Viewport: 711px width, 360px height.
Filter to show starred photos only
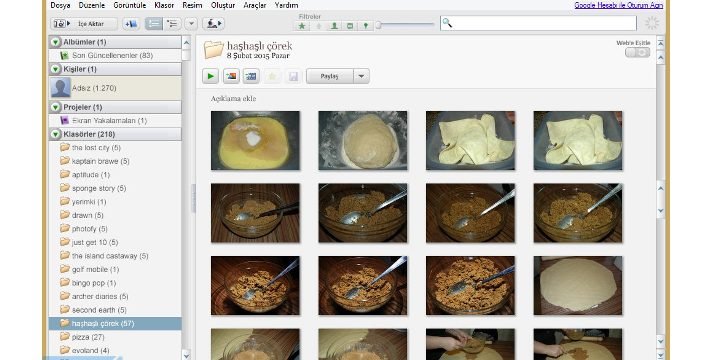(302, 26)
